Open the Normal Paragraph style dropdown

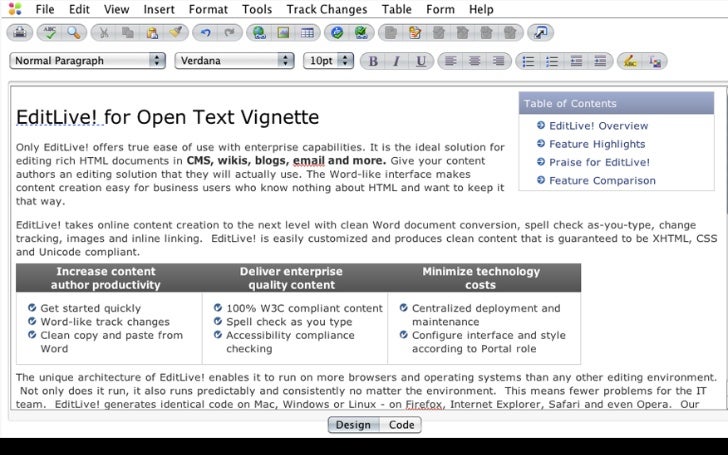[x=87, y=61]
